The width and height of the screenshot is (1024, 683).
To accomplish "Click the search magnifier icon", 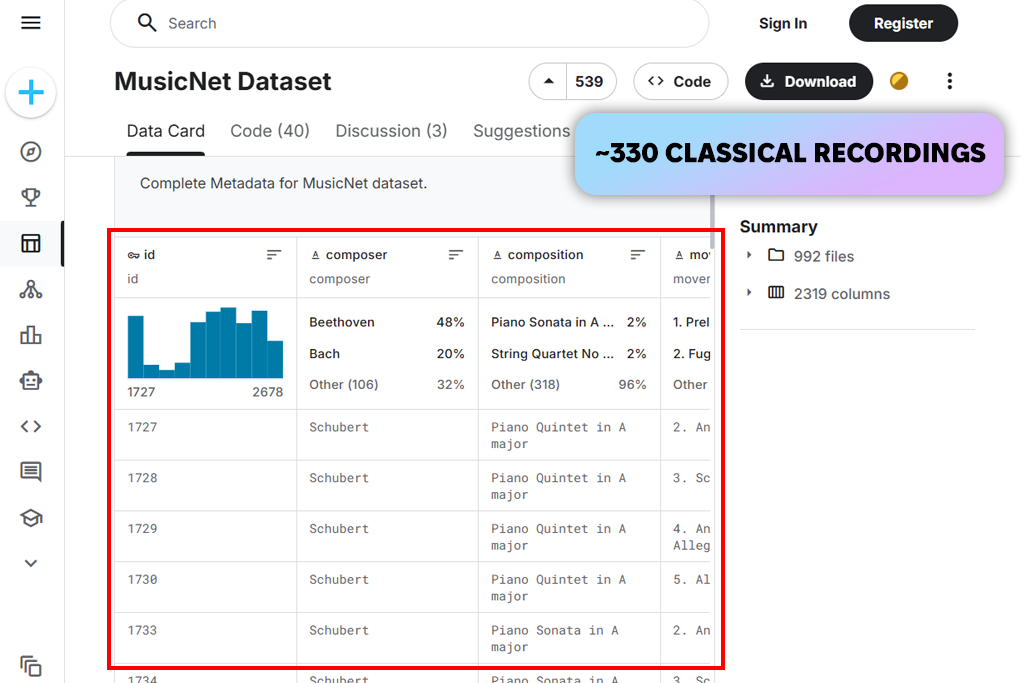I will pyautogui.click(x=147, y=23).
